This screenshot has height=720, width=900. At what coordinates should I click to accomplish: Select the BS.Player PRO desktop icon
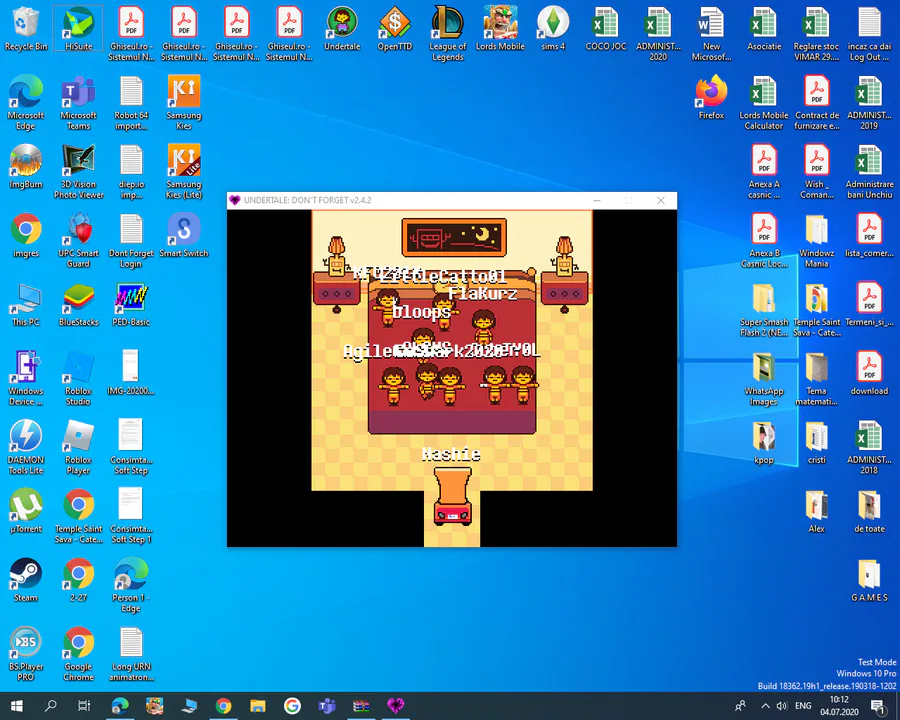(25, 653)
